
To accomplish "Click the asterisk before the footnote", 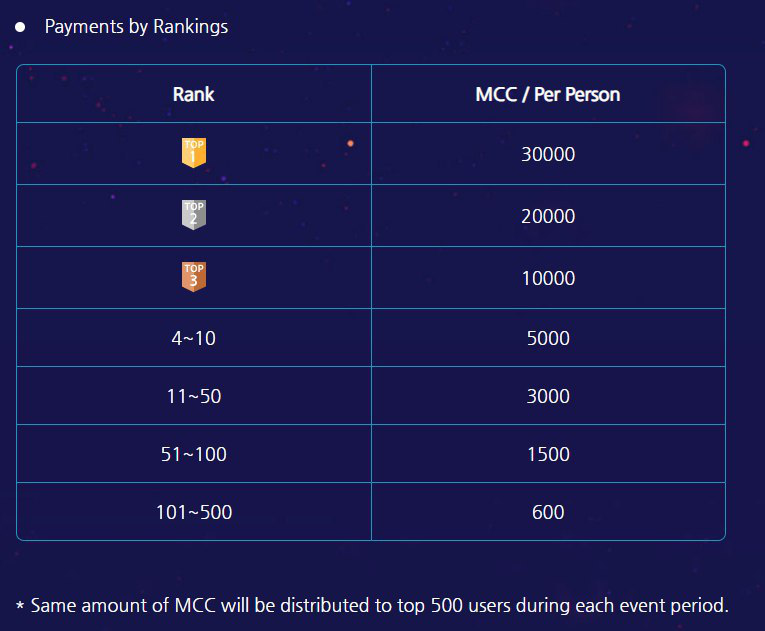I will point(20,606).
